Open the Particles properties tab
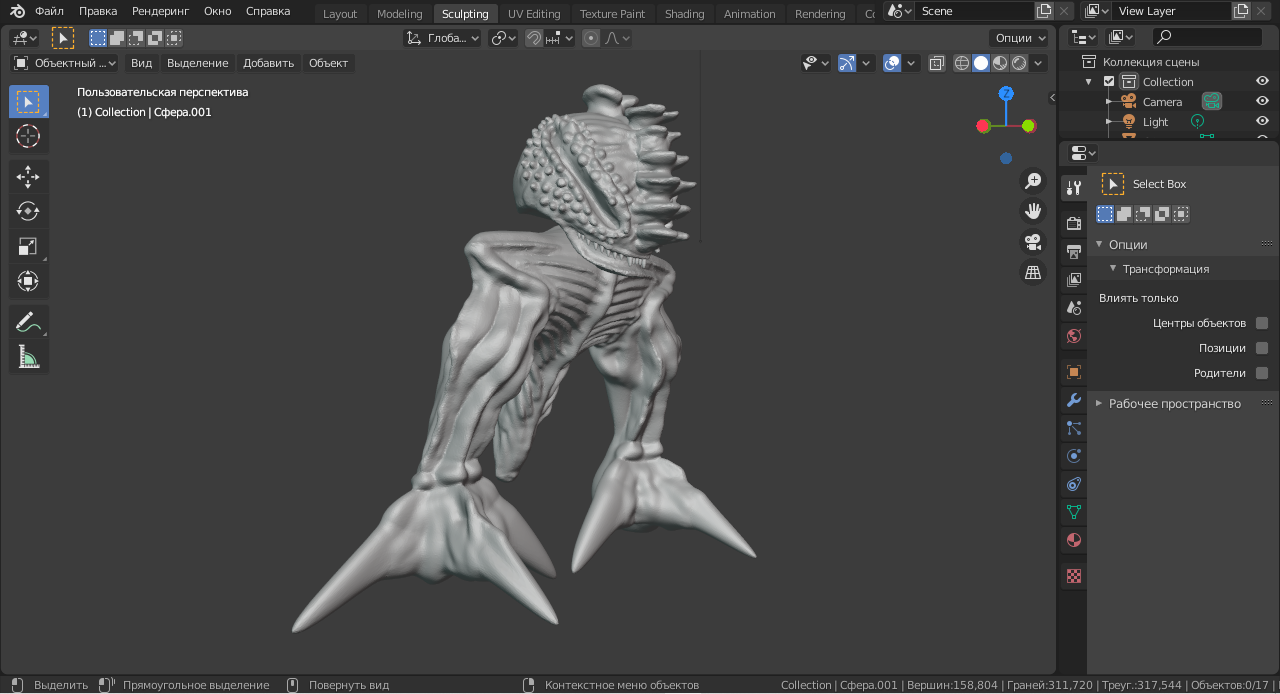The height and width of the screenshot is (694, 1280). [1074, 428]
